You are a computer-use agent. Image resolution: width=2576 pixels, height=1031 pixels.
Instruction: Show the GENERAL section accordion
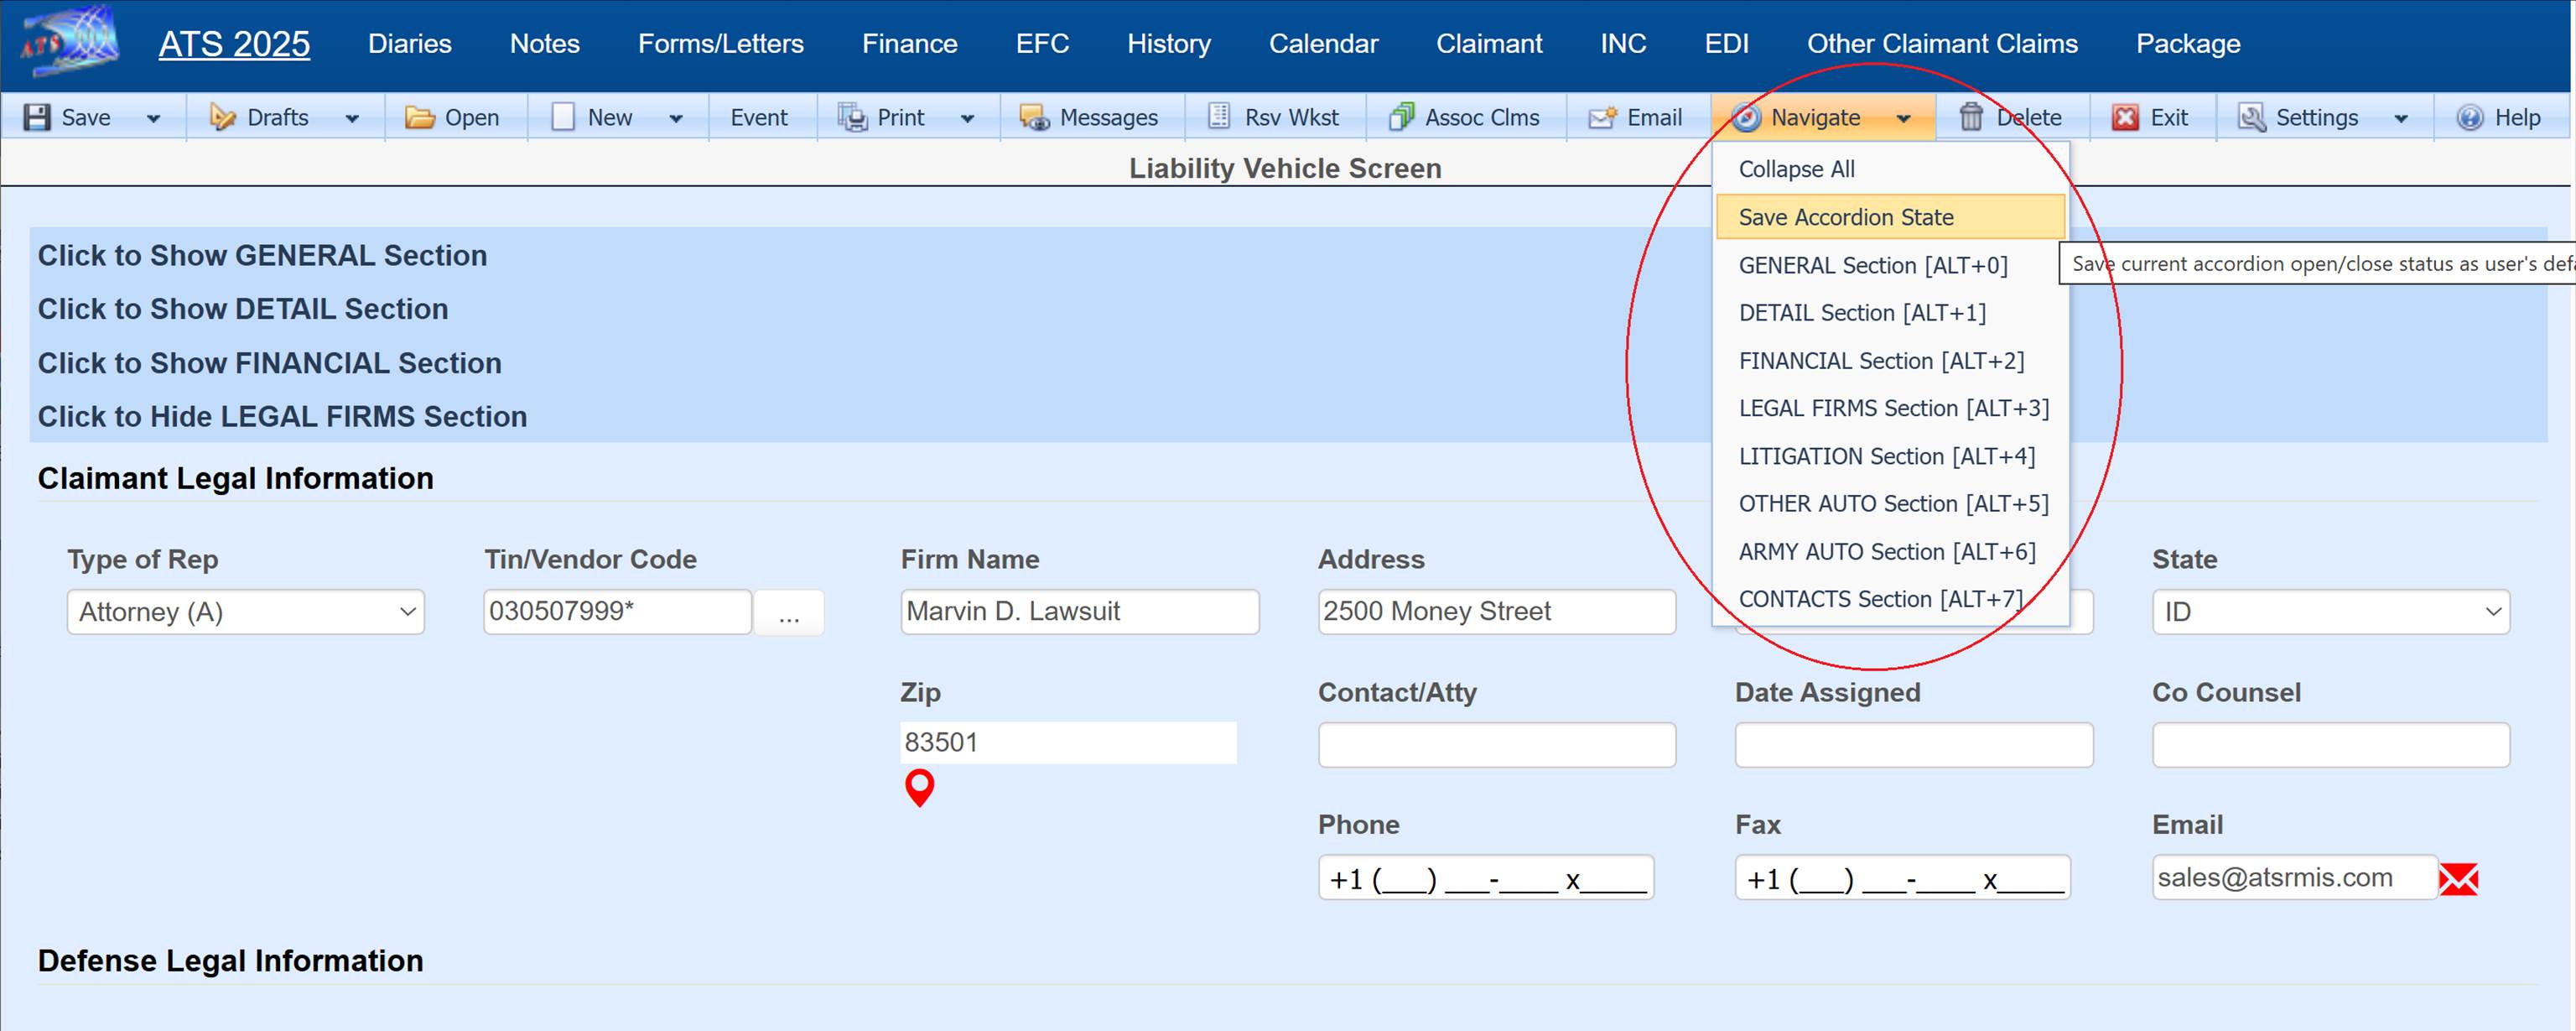pyautogui.click(x=262, y=255)
